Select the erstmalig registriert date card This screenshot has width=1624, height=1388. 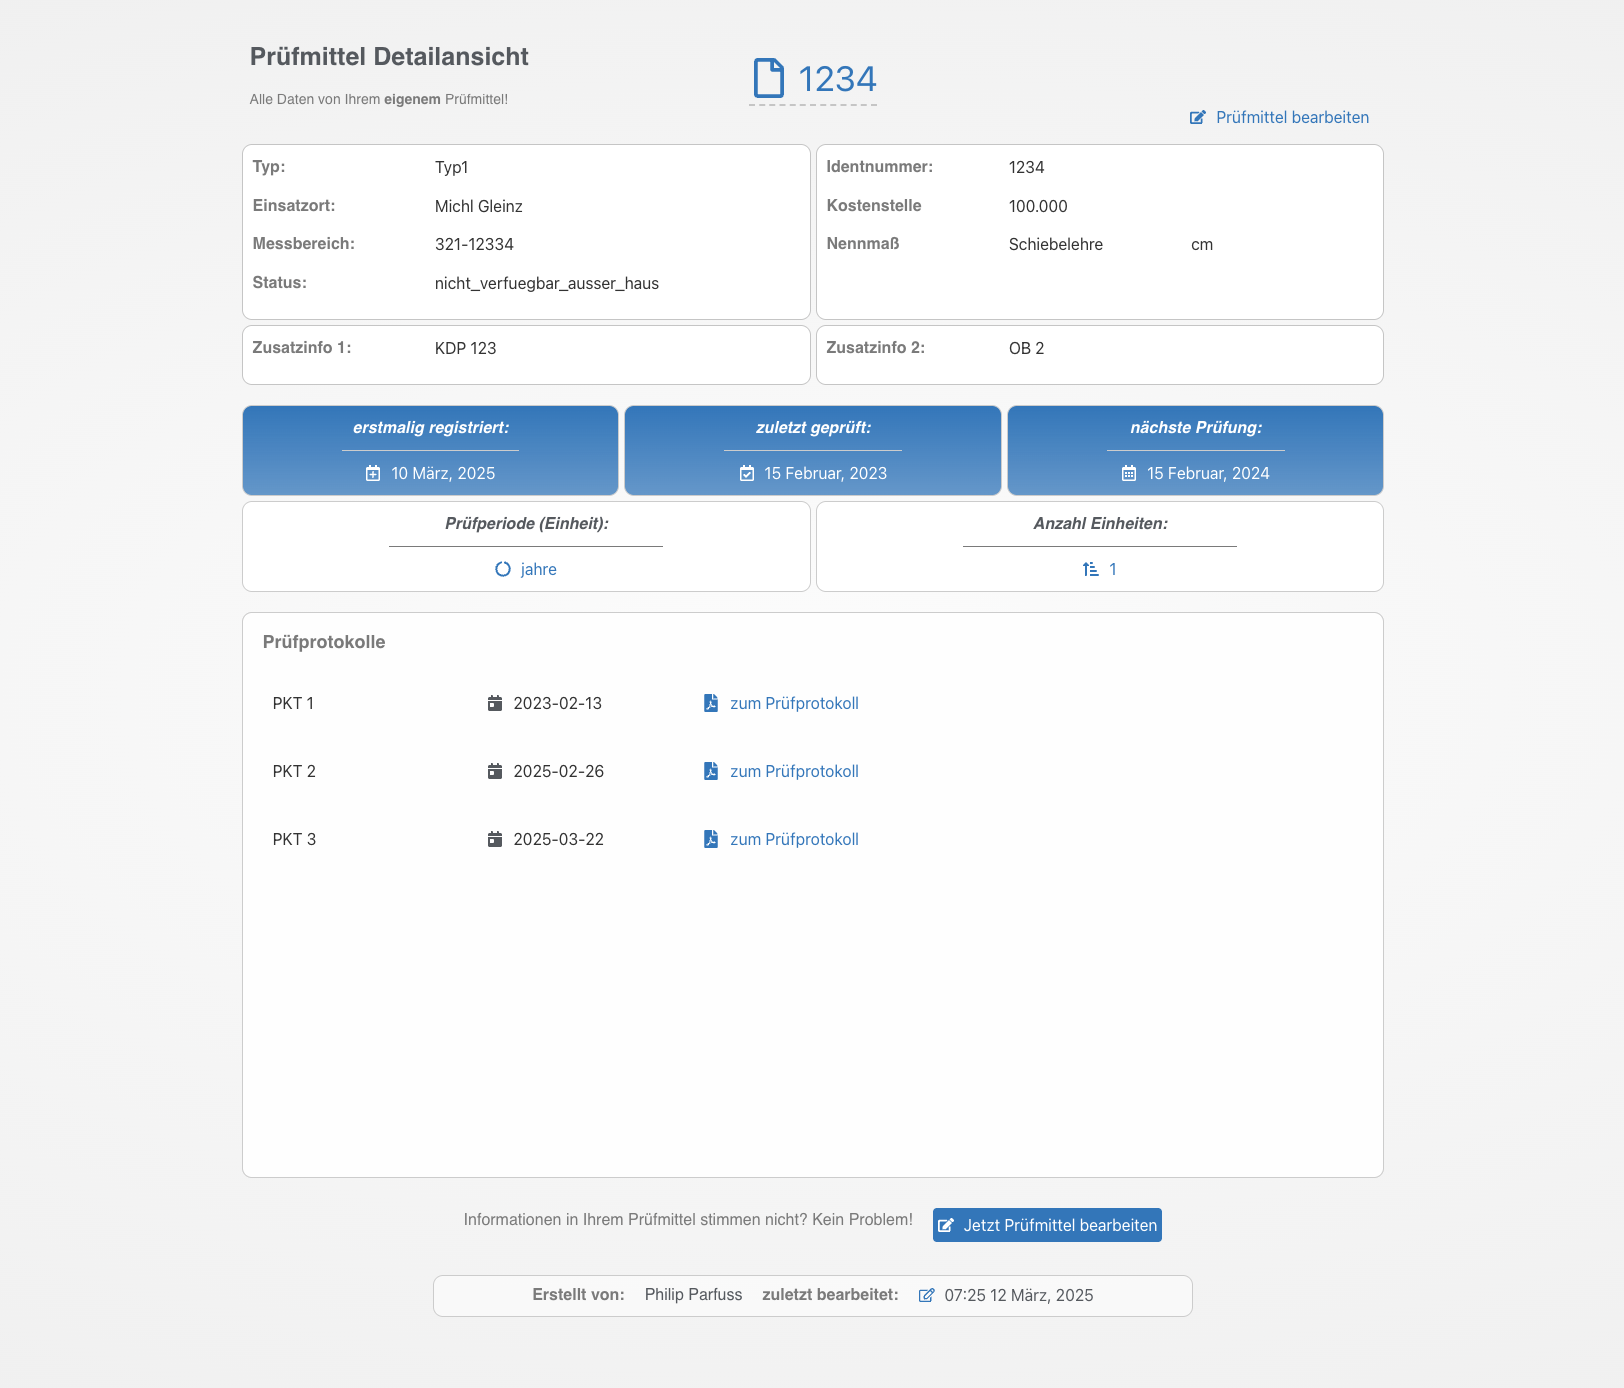tap(430, 450)
